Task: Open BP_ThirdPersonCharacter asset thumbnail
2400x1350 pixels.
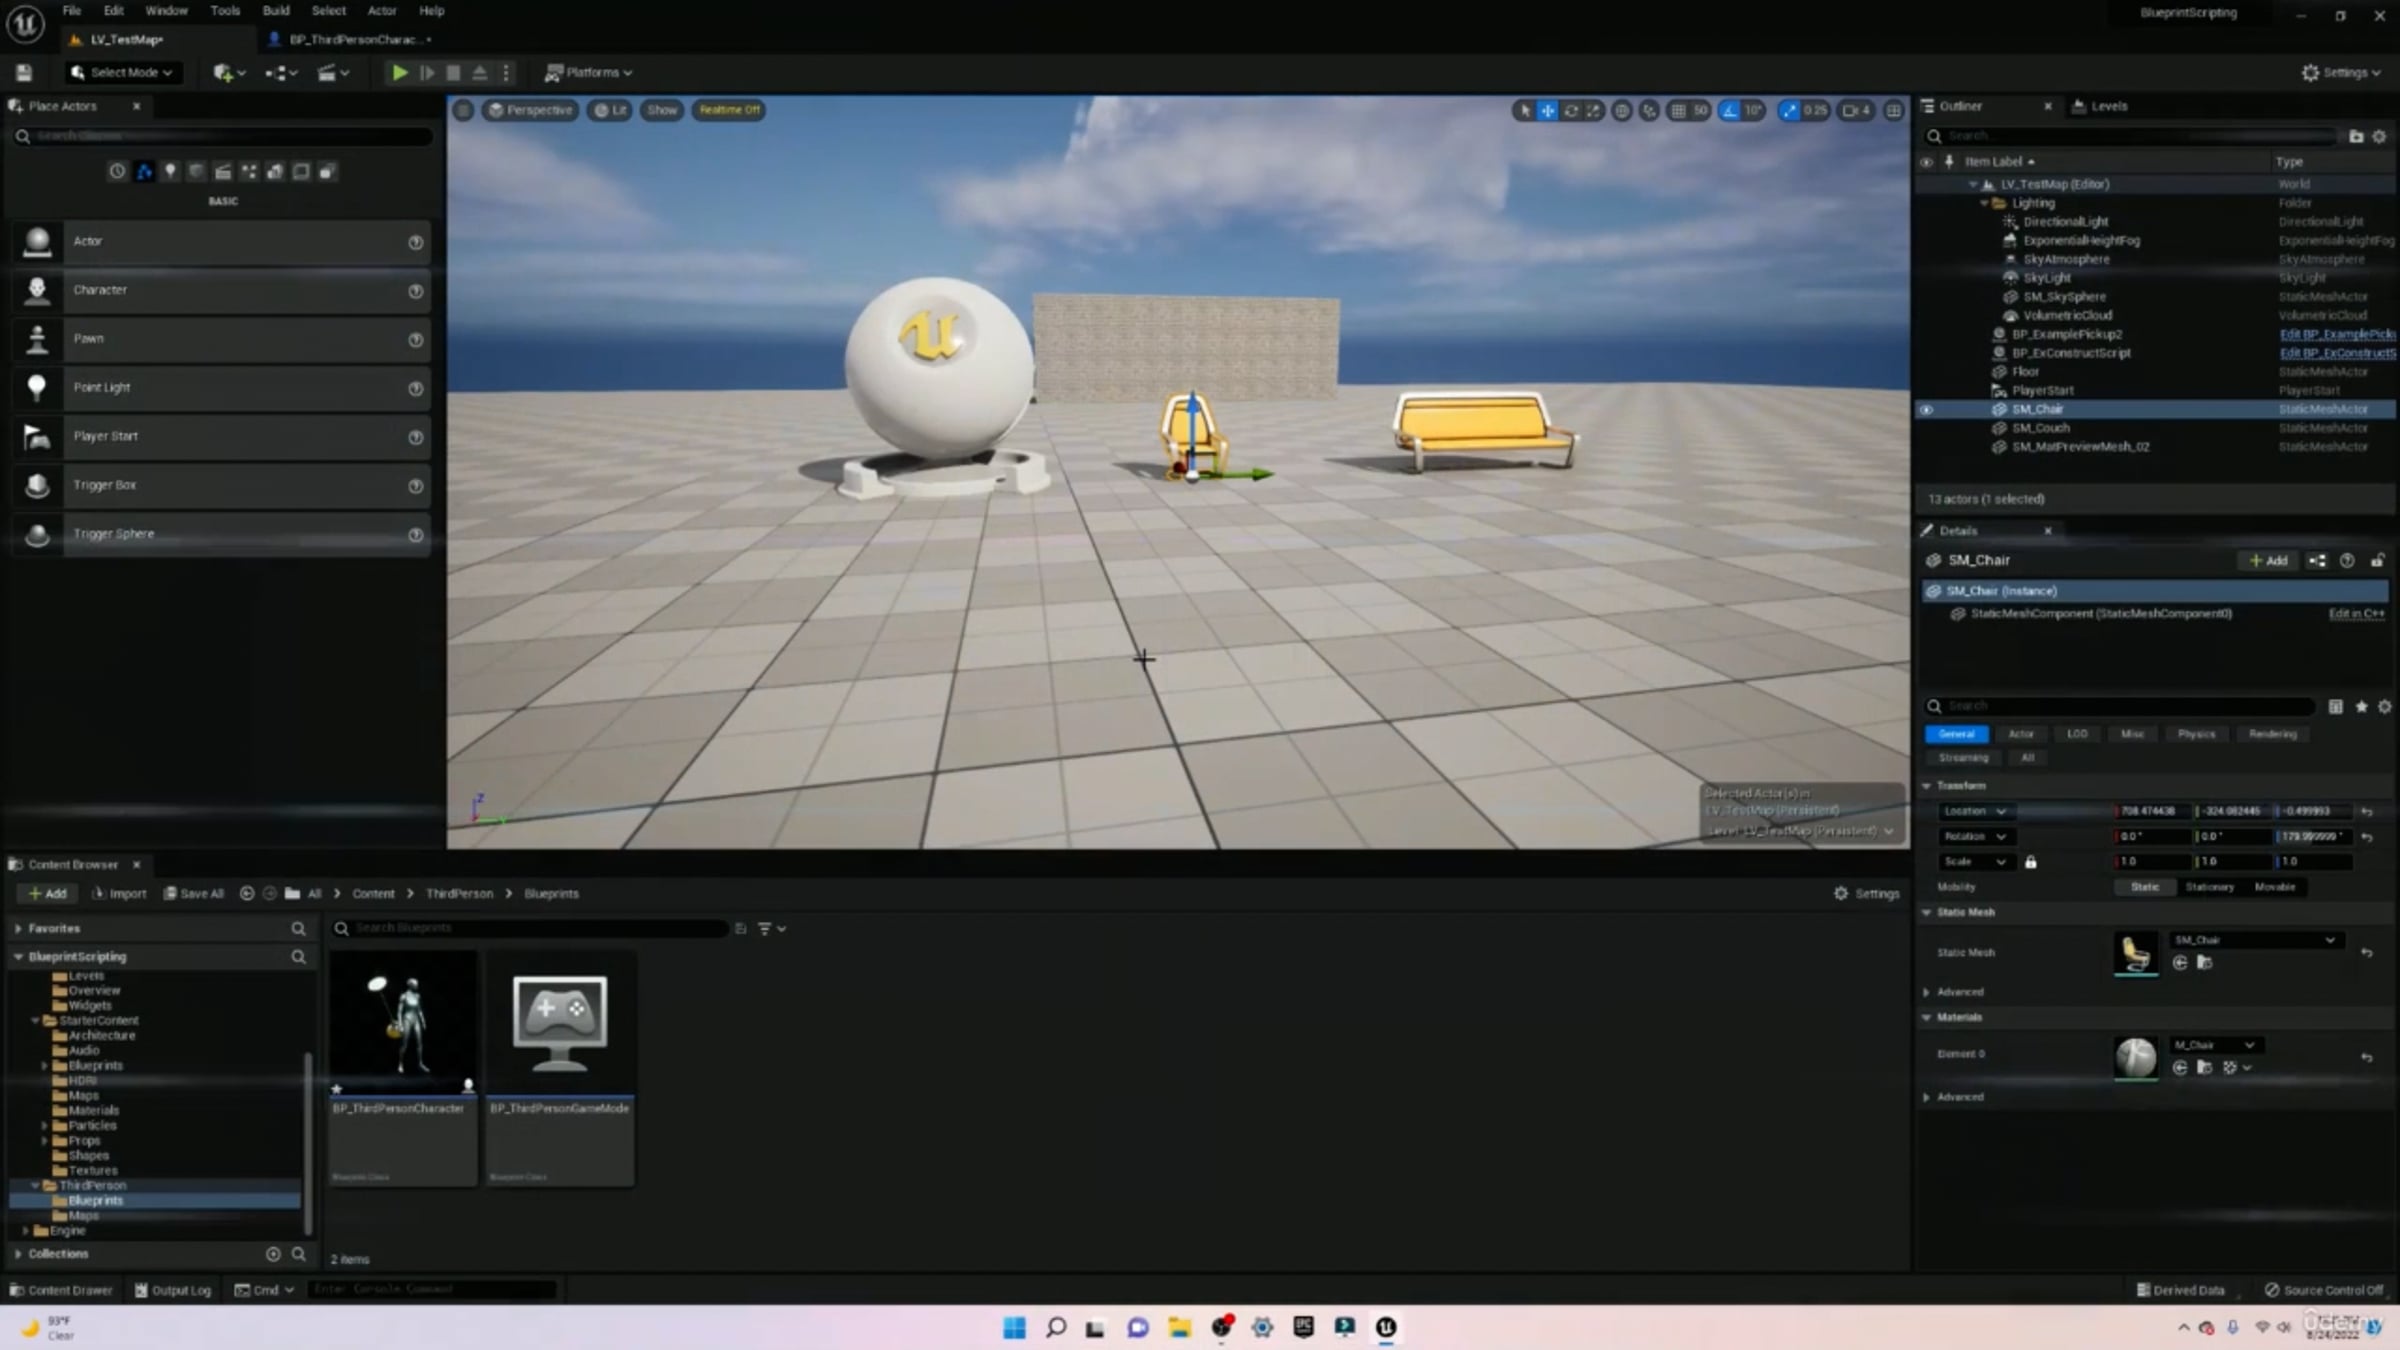Action: [403, 1022]
